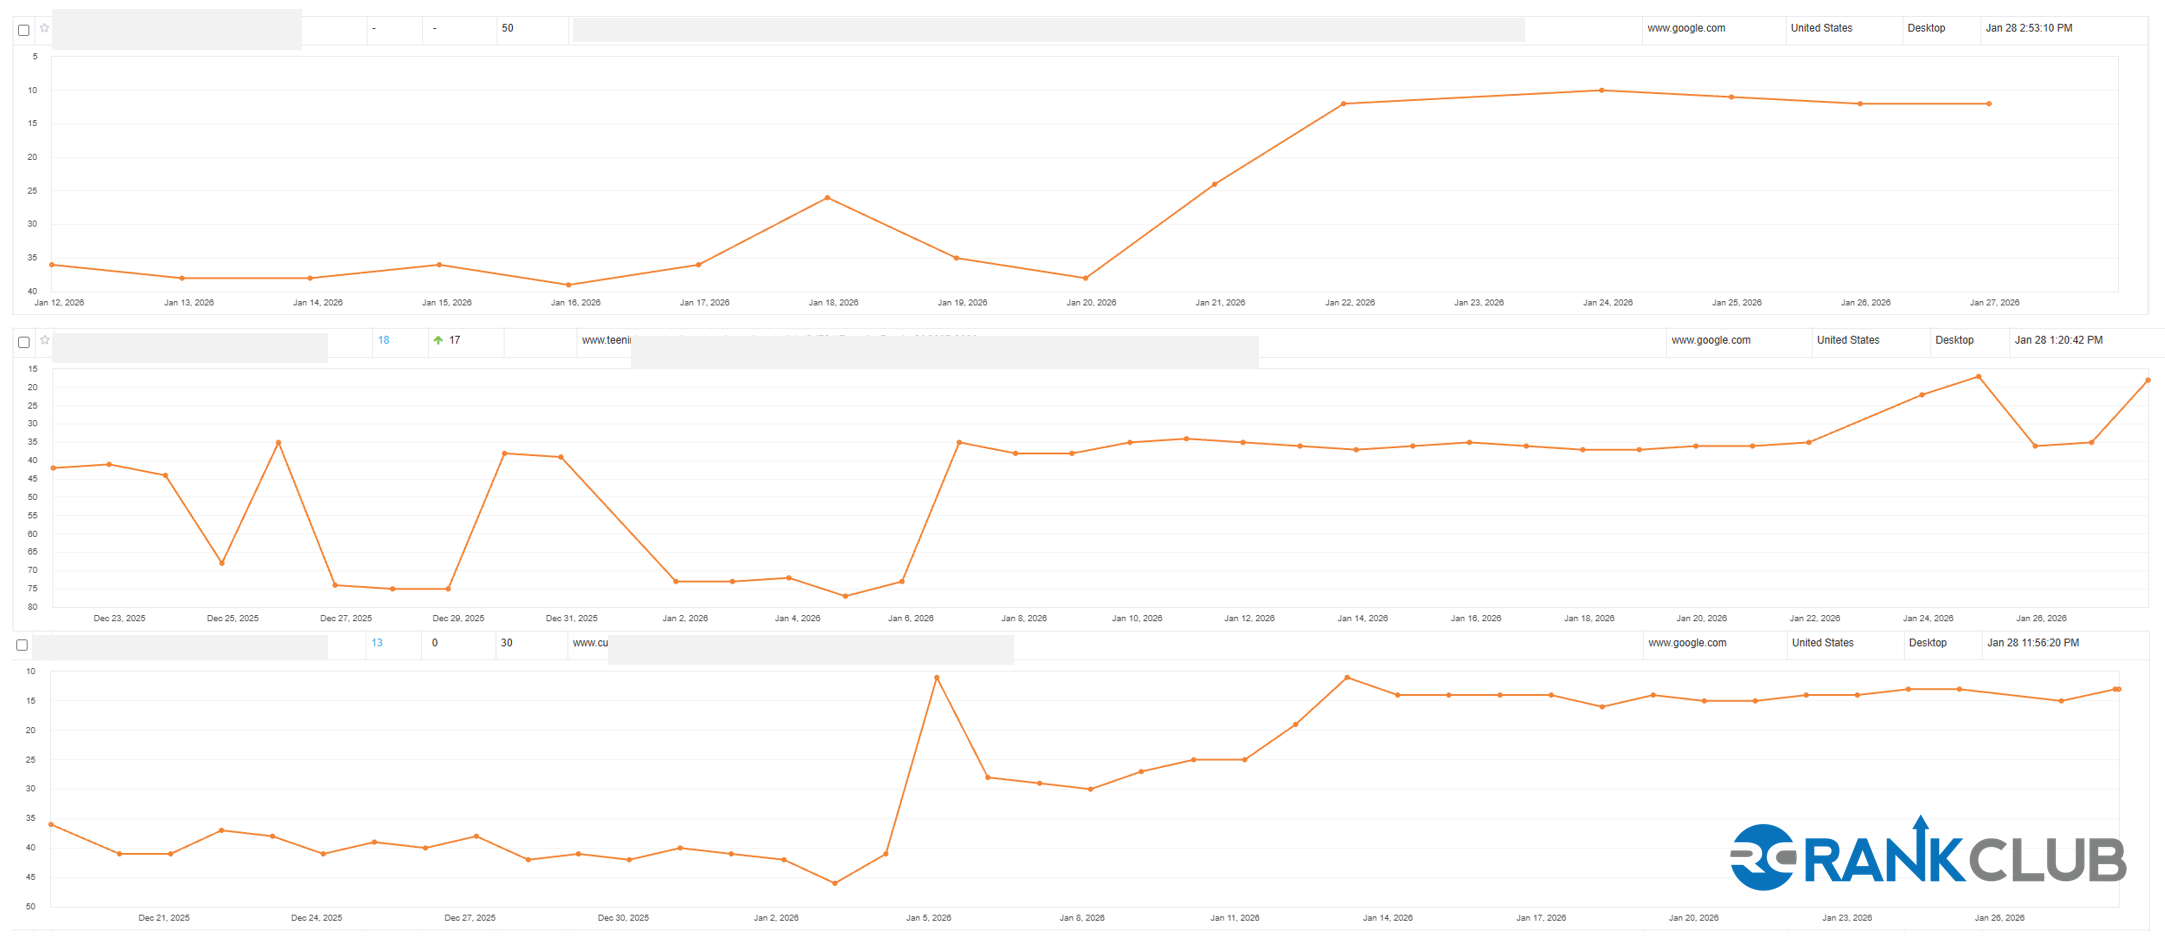Open the www.teeni ranking URL
The width and height of the screenshot is (2165, 948).
coord(606,340)
